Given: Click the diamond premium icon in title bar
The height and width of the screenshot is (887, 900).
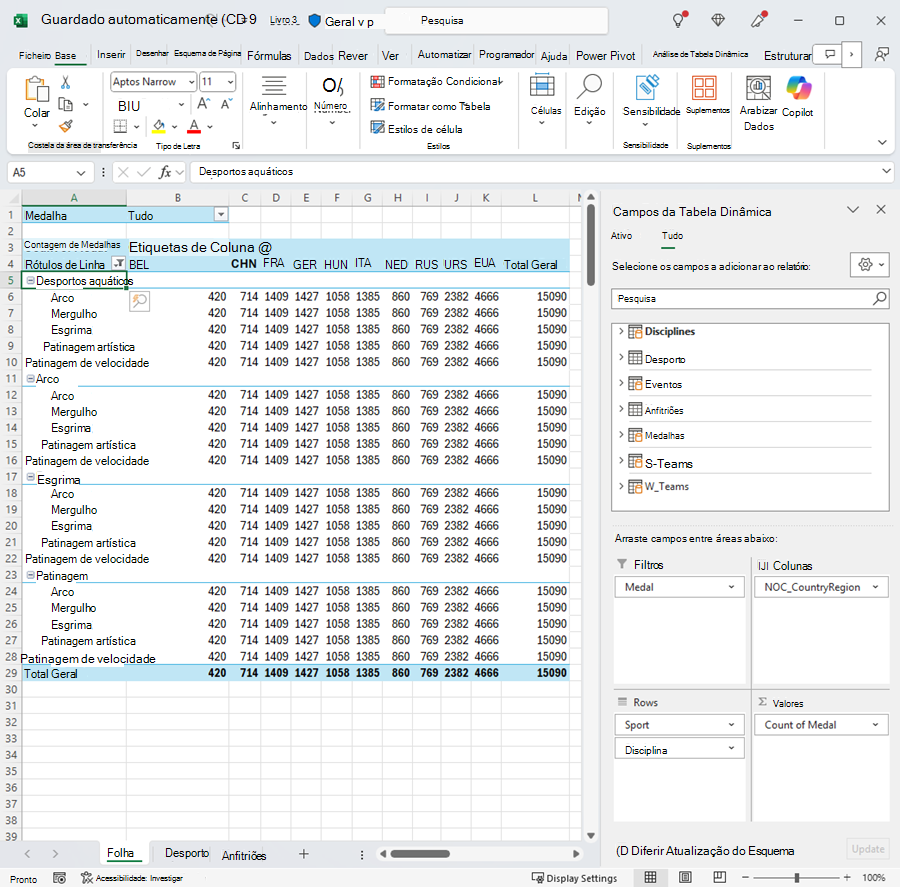Looking at the screenshot, I should [718, 20].
